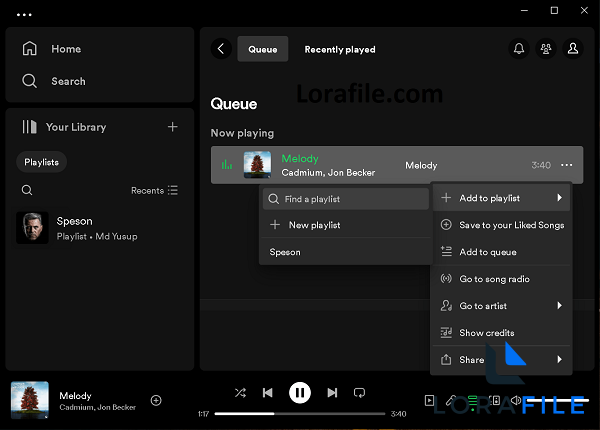Search within Your Library
Image resolution: width=600 pixels, height=430 pixels.
point(27,190)
